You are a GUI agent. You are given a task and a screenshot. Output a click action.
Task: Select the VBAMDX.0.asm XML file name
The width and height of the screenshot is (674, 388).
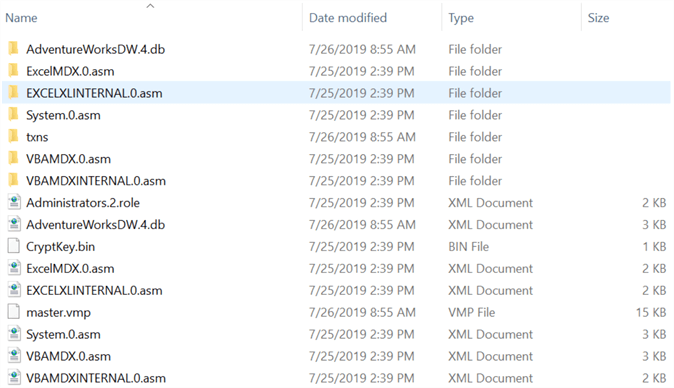coord(68,356)
